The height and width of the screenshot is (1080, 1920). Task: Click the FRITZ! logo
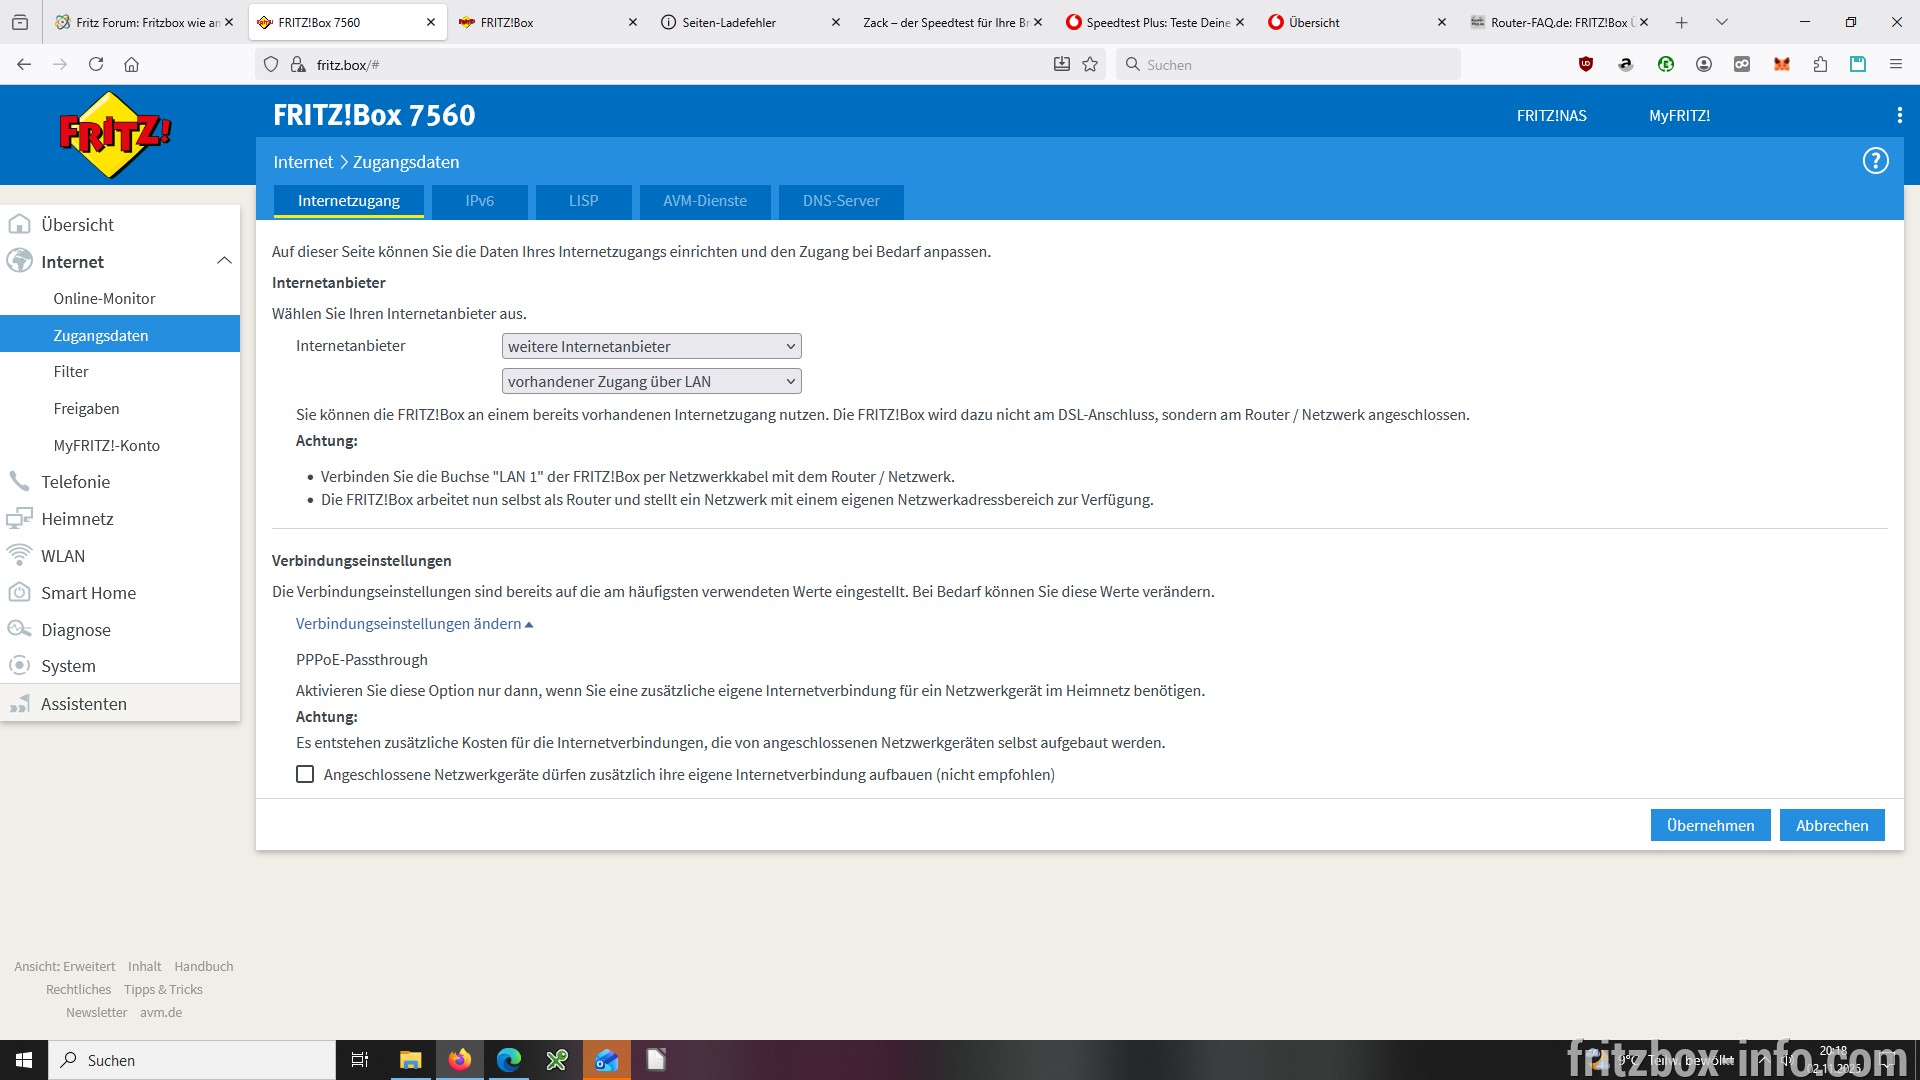[x=115, y=134]
